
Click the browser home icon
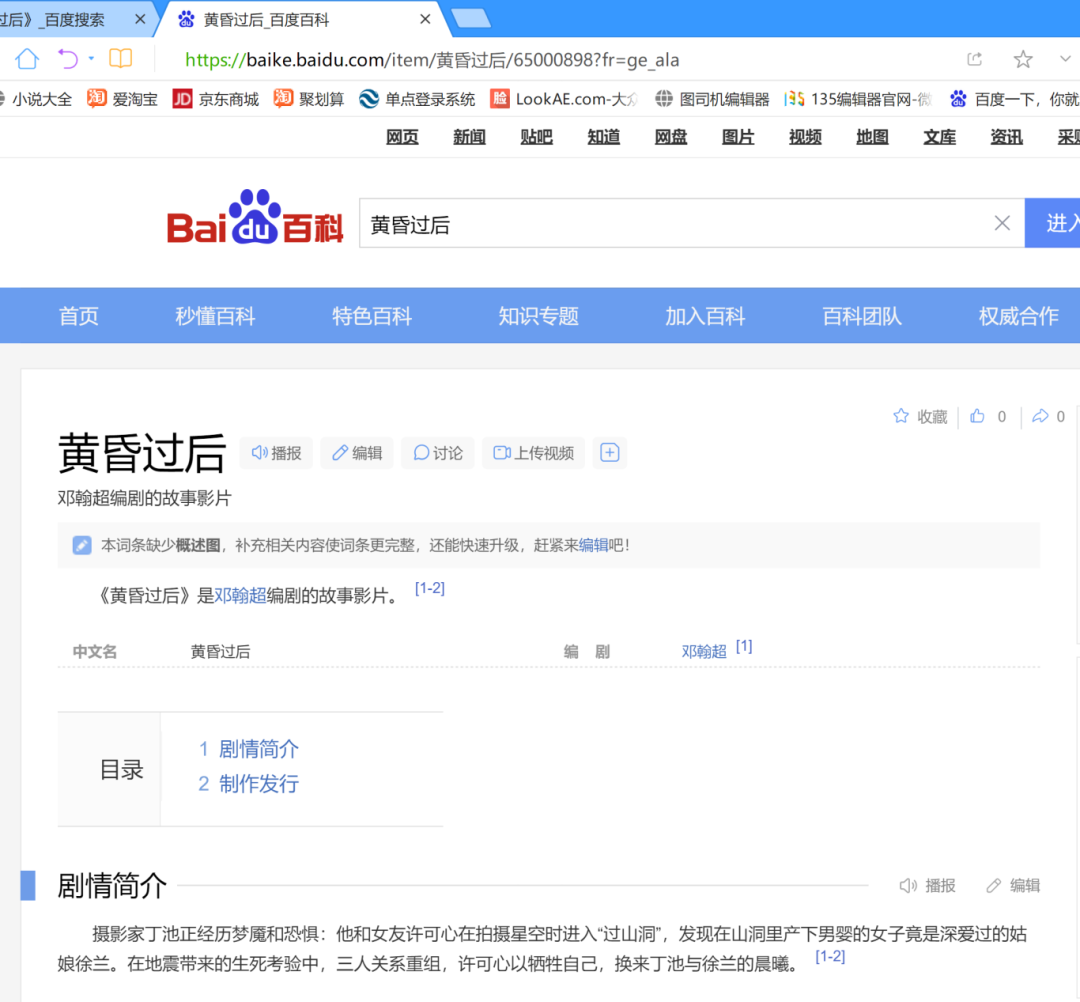[x=28, y=59]
